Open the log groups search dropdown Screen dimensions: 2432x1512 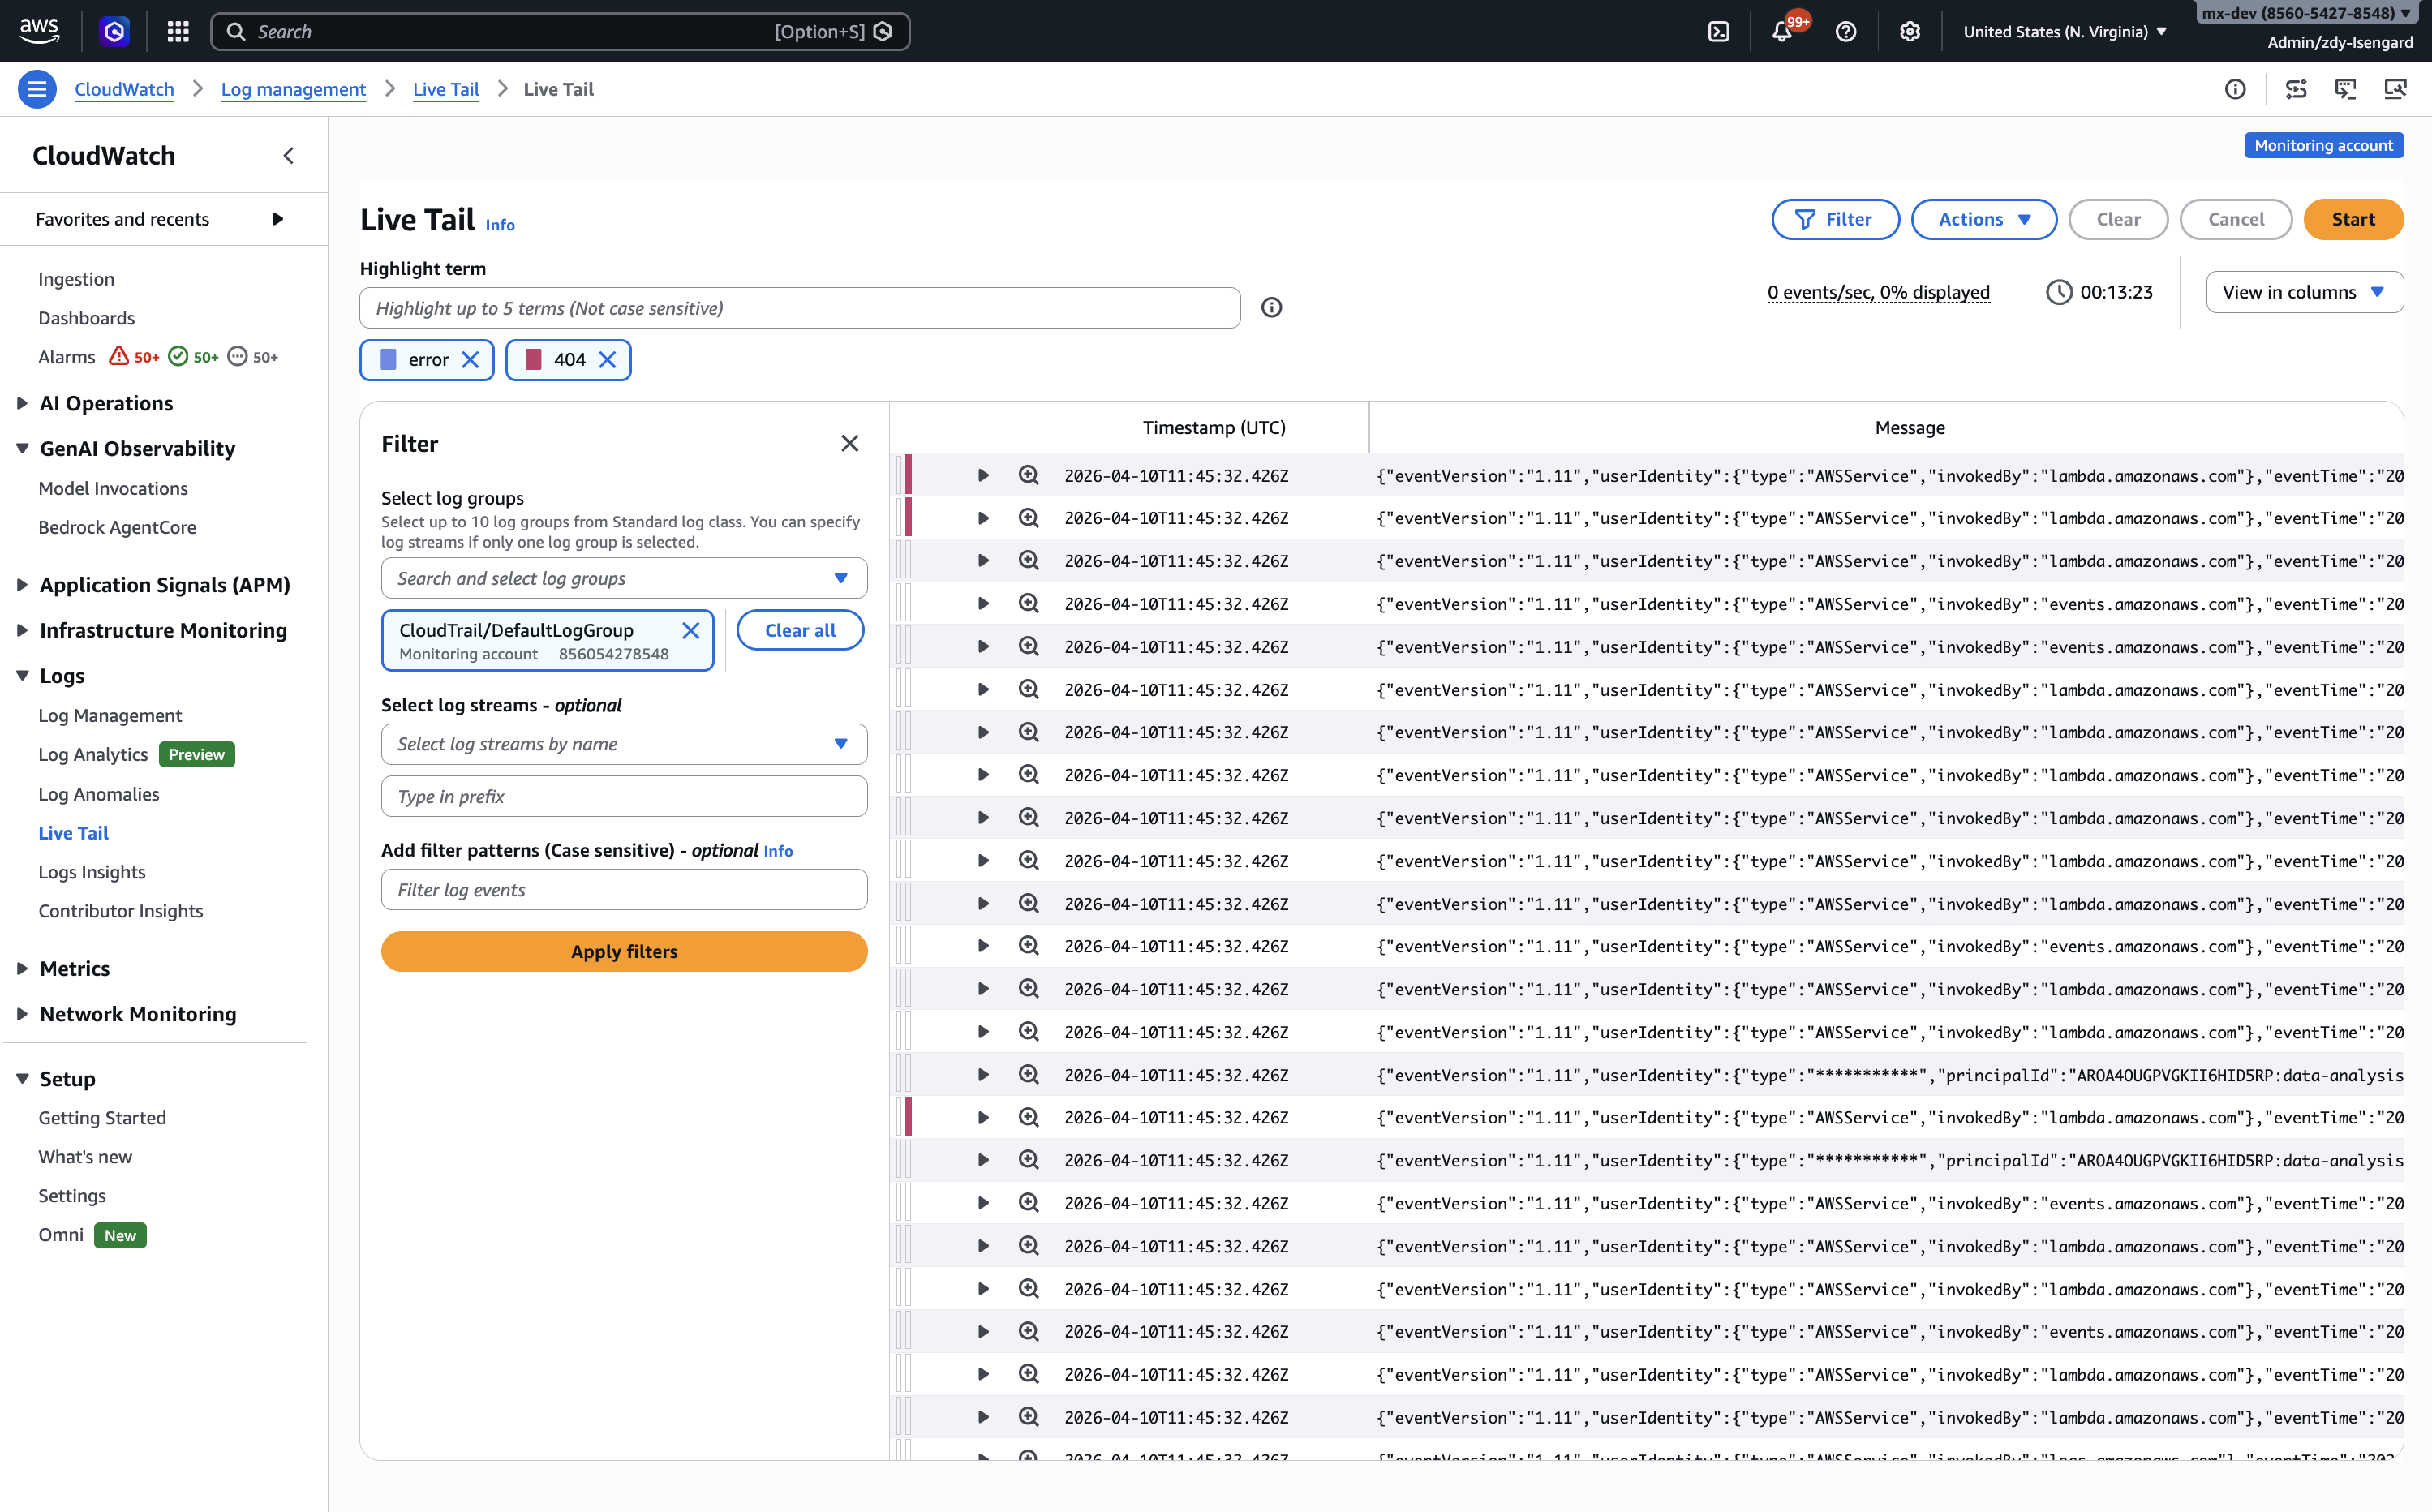click(624, 578)
